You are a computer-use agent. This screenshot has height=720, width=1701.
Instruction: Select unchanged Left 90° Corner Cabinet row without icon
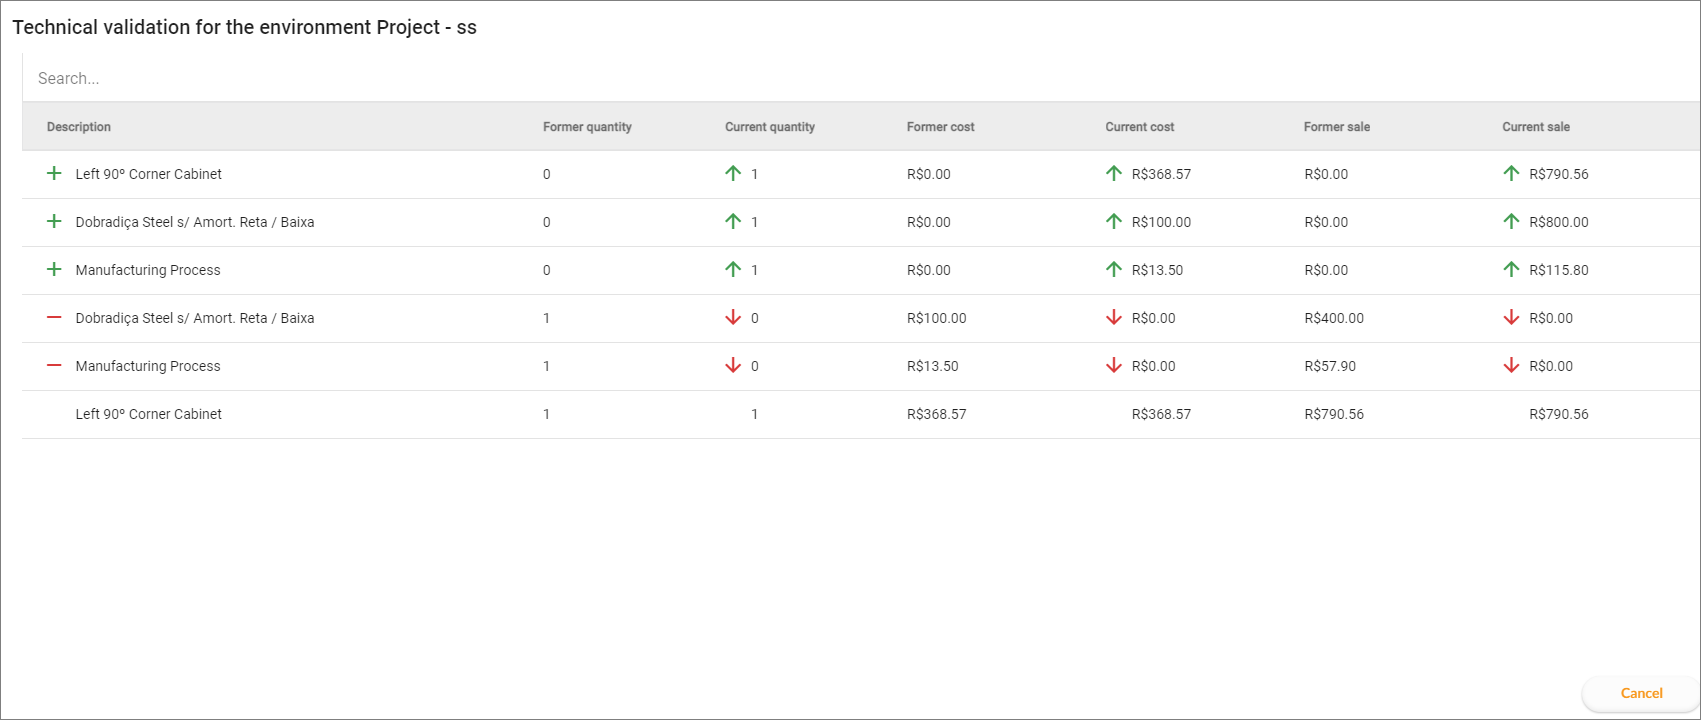coord(860,414)
